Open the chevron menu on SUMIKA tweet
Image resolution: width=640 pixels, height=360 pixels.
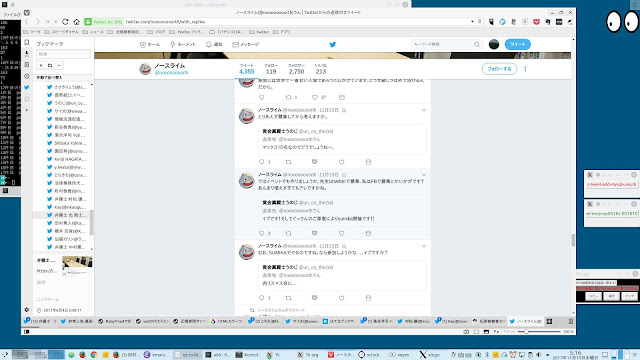pos(424,246)
